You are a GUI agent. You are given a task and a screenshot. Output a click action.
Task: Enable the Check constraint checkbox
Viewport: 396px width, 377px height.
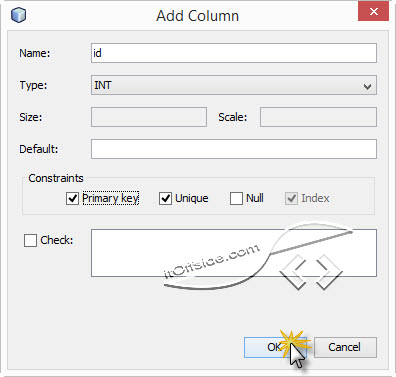30,240
